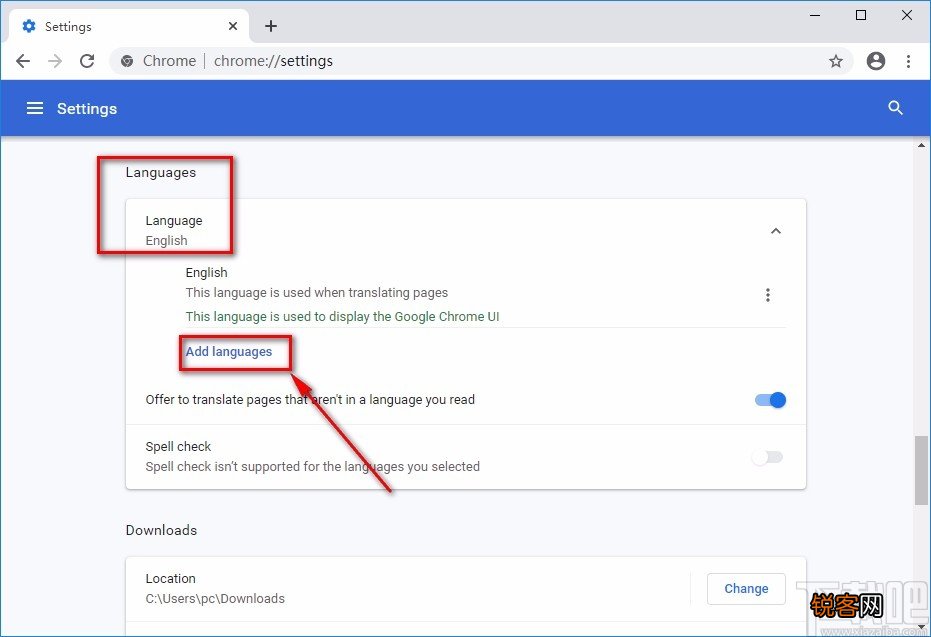Viewport: 931px width, 637px height.
Task: Open the Settings hamburger menu
Action: coord(35,108)
